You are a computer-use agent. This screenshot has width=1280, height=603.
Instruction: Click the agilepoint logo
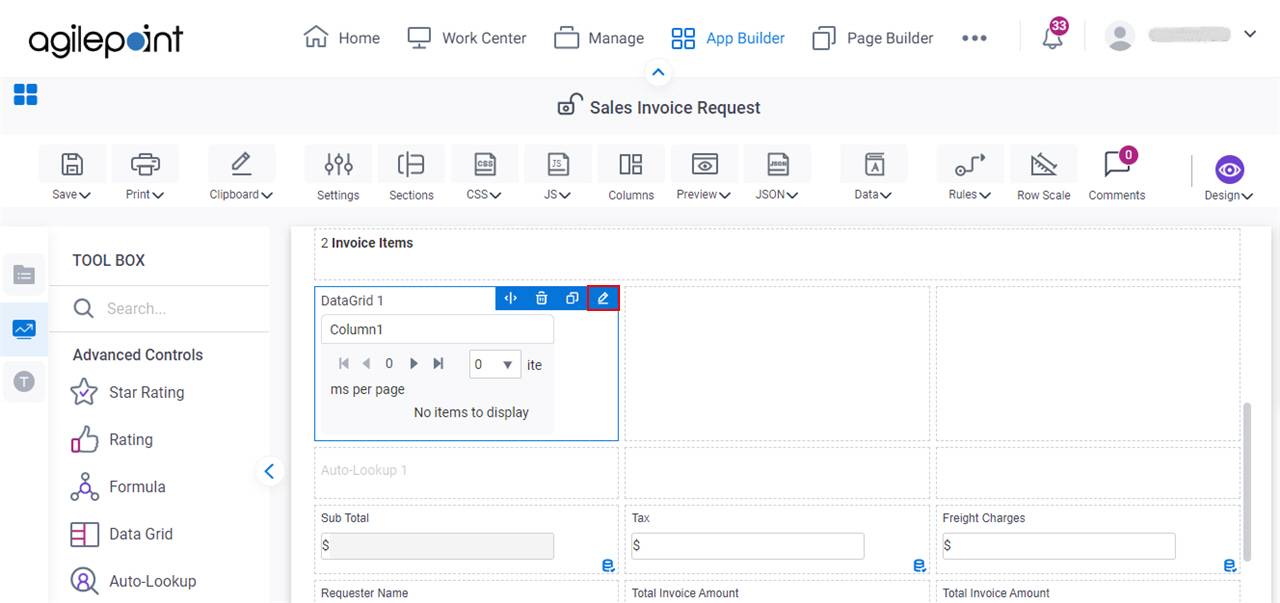coord(106,40)
